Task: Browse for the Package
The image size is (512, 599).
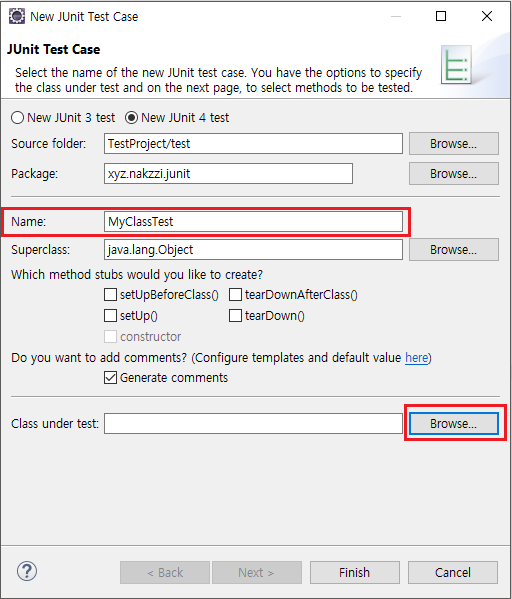Action: (454, 173)
